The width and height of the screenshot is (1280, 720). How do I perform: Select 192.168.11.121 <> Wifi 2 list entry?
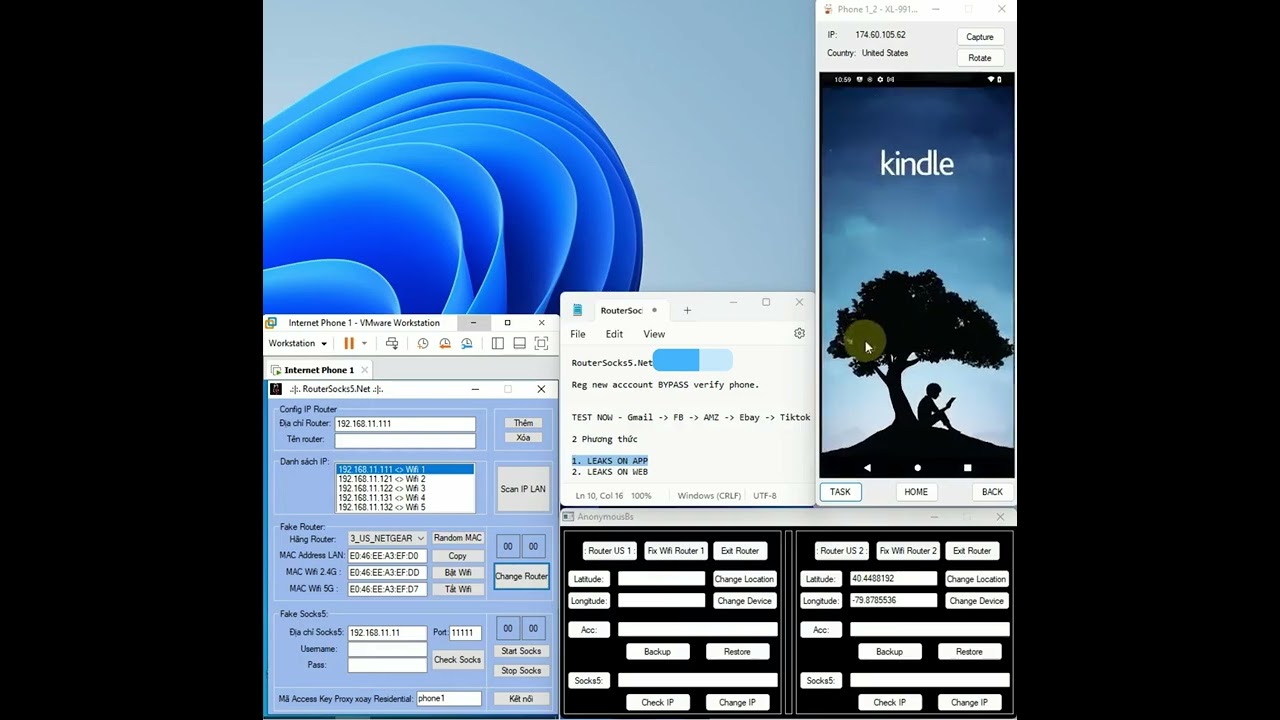click(x=405, y=479)
